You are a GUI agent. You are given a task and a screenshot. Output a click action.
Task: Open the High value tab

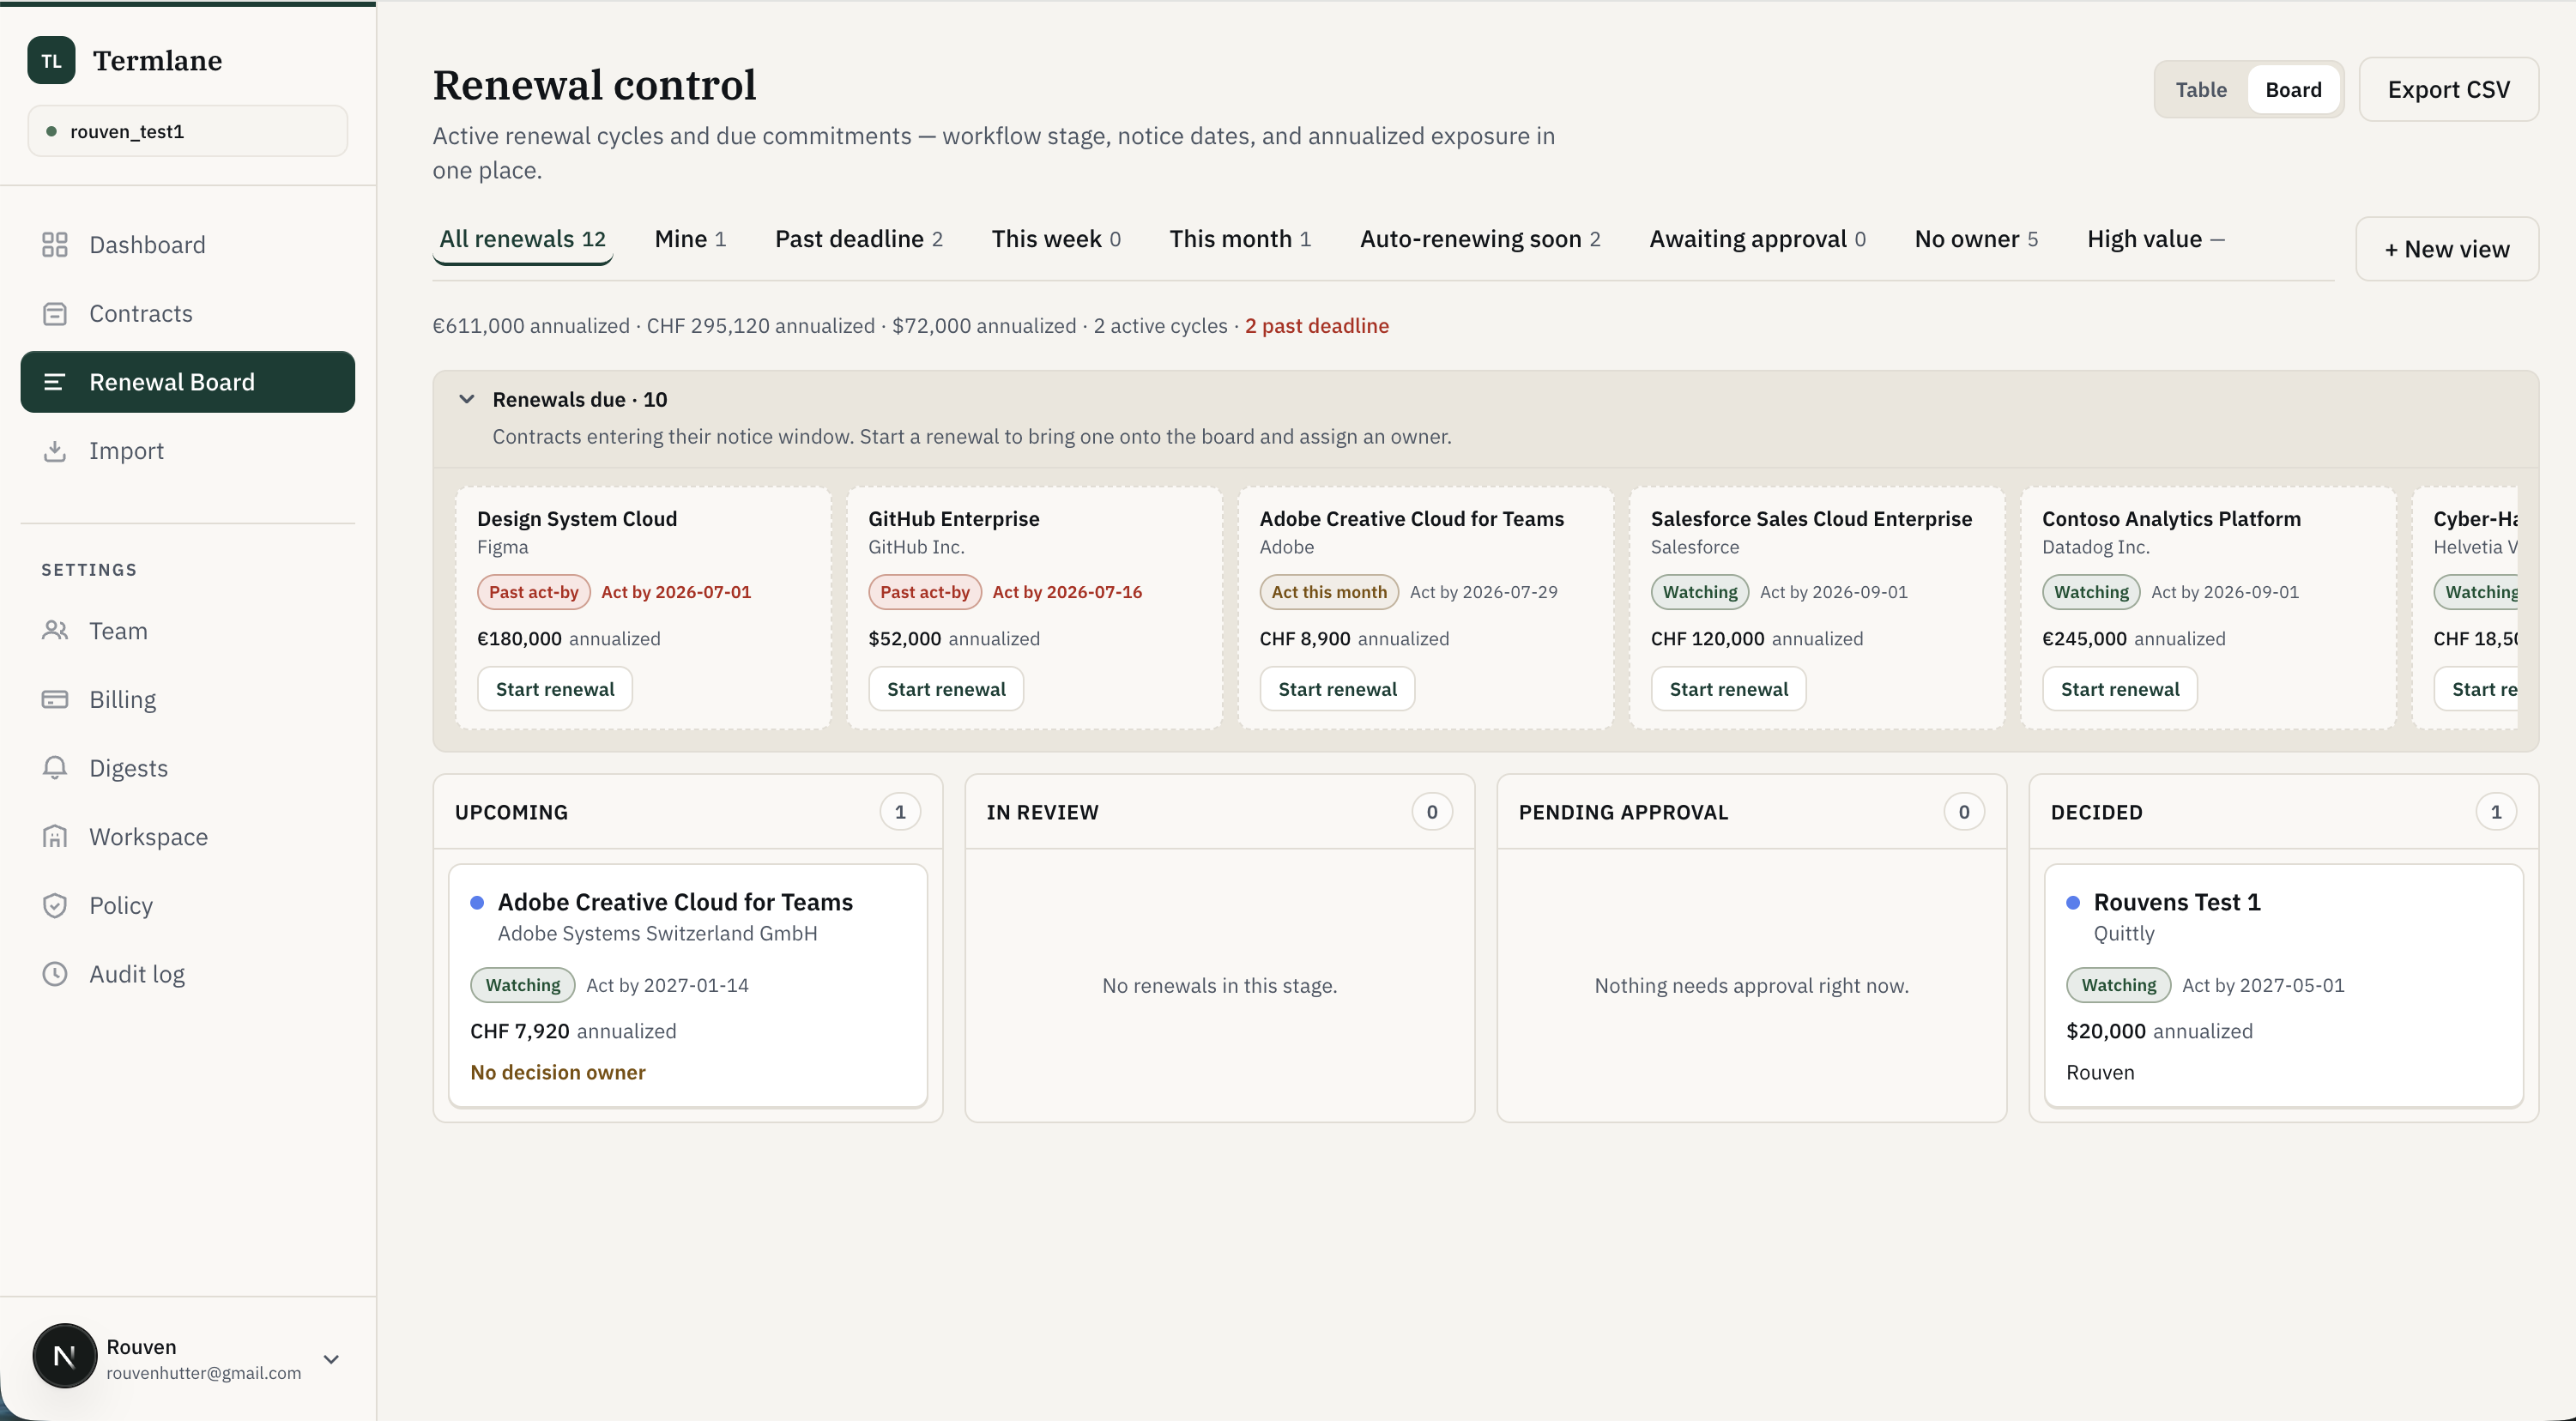(x=2155, y=239)
